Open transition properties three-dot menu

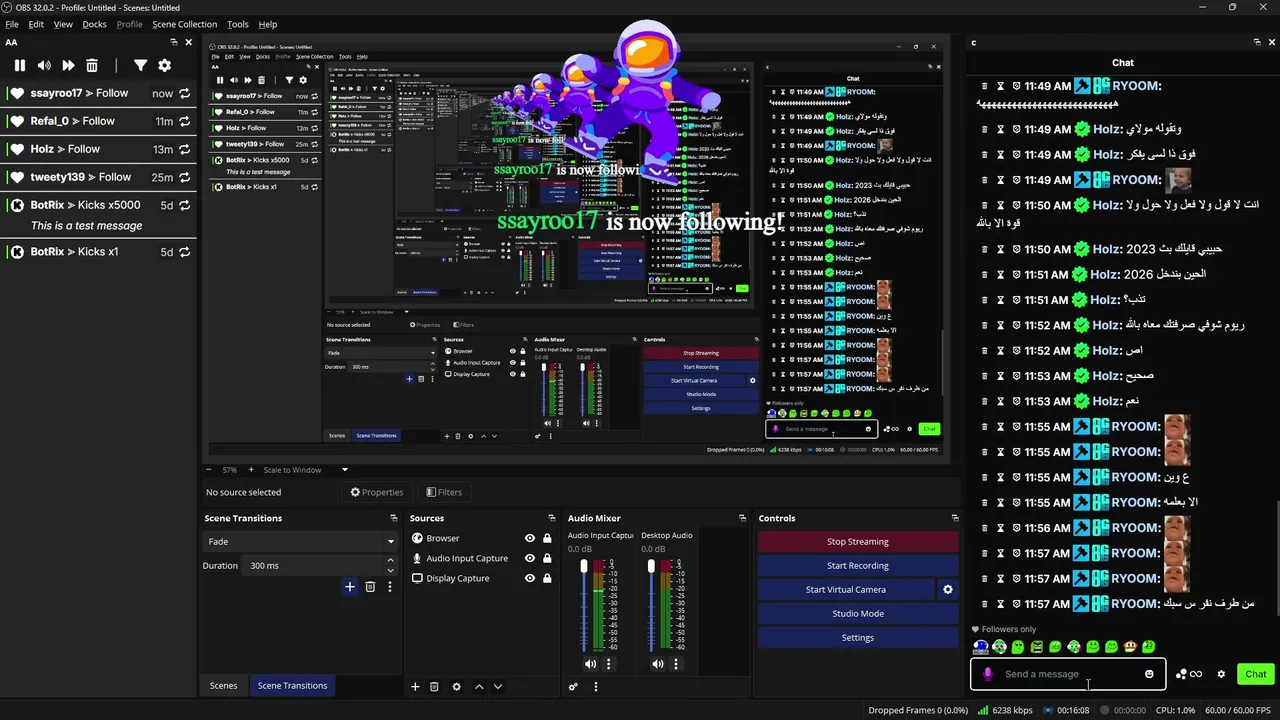(390, 587)
